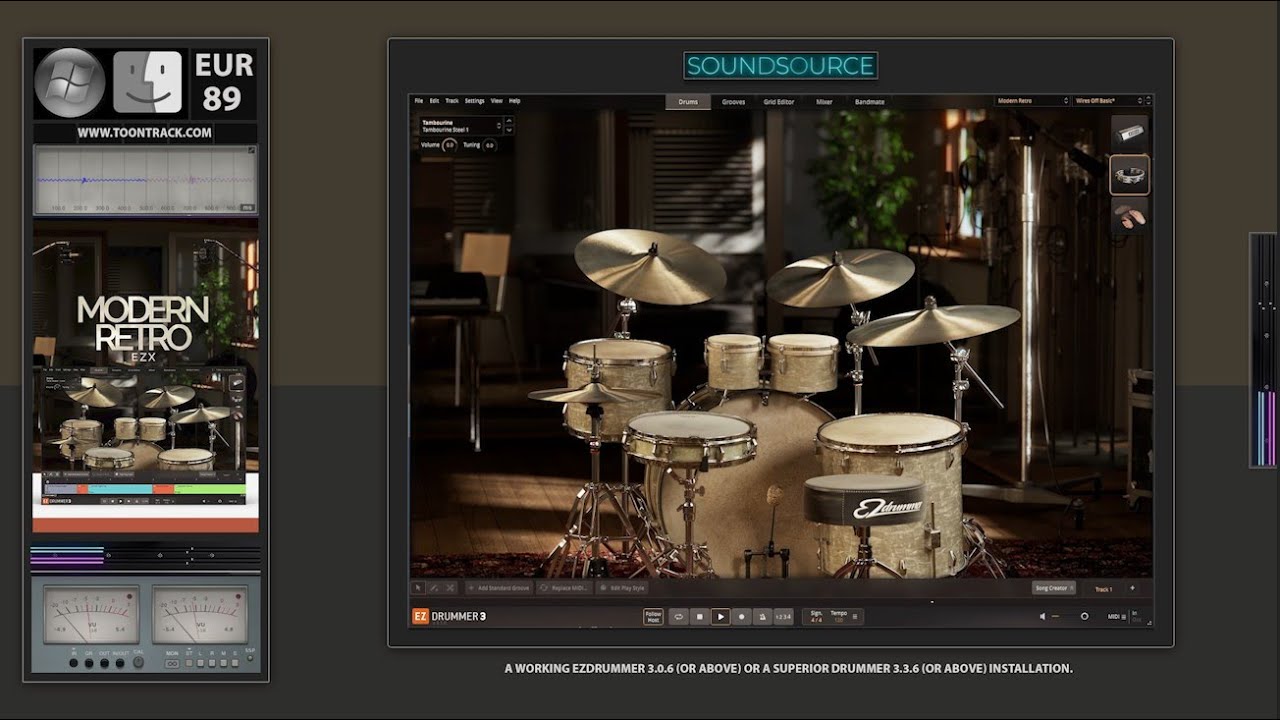The width and height of the screenshot is (1280, 720).
Task: Open the Track menu
Action: pos(452,101)
